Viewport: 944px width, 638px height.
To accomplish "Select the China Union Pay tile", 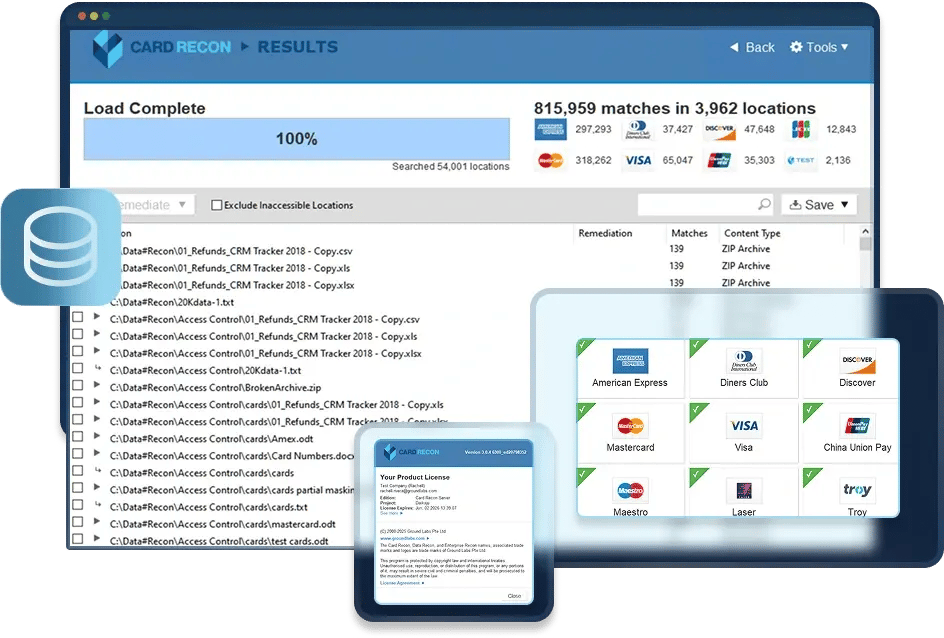I will (857, 434).
